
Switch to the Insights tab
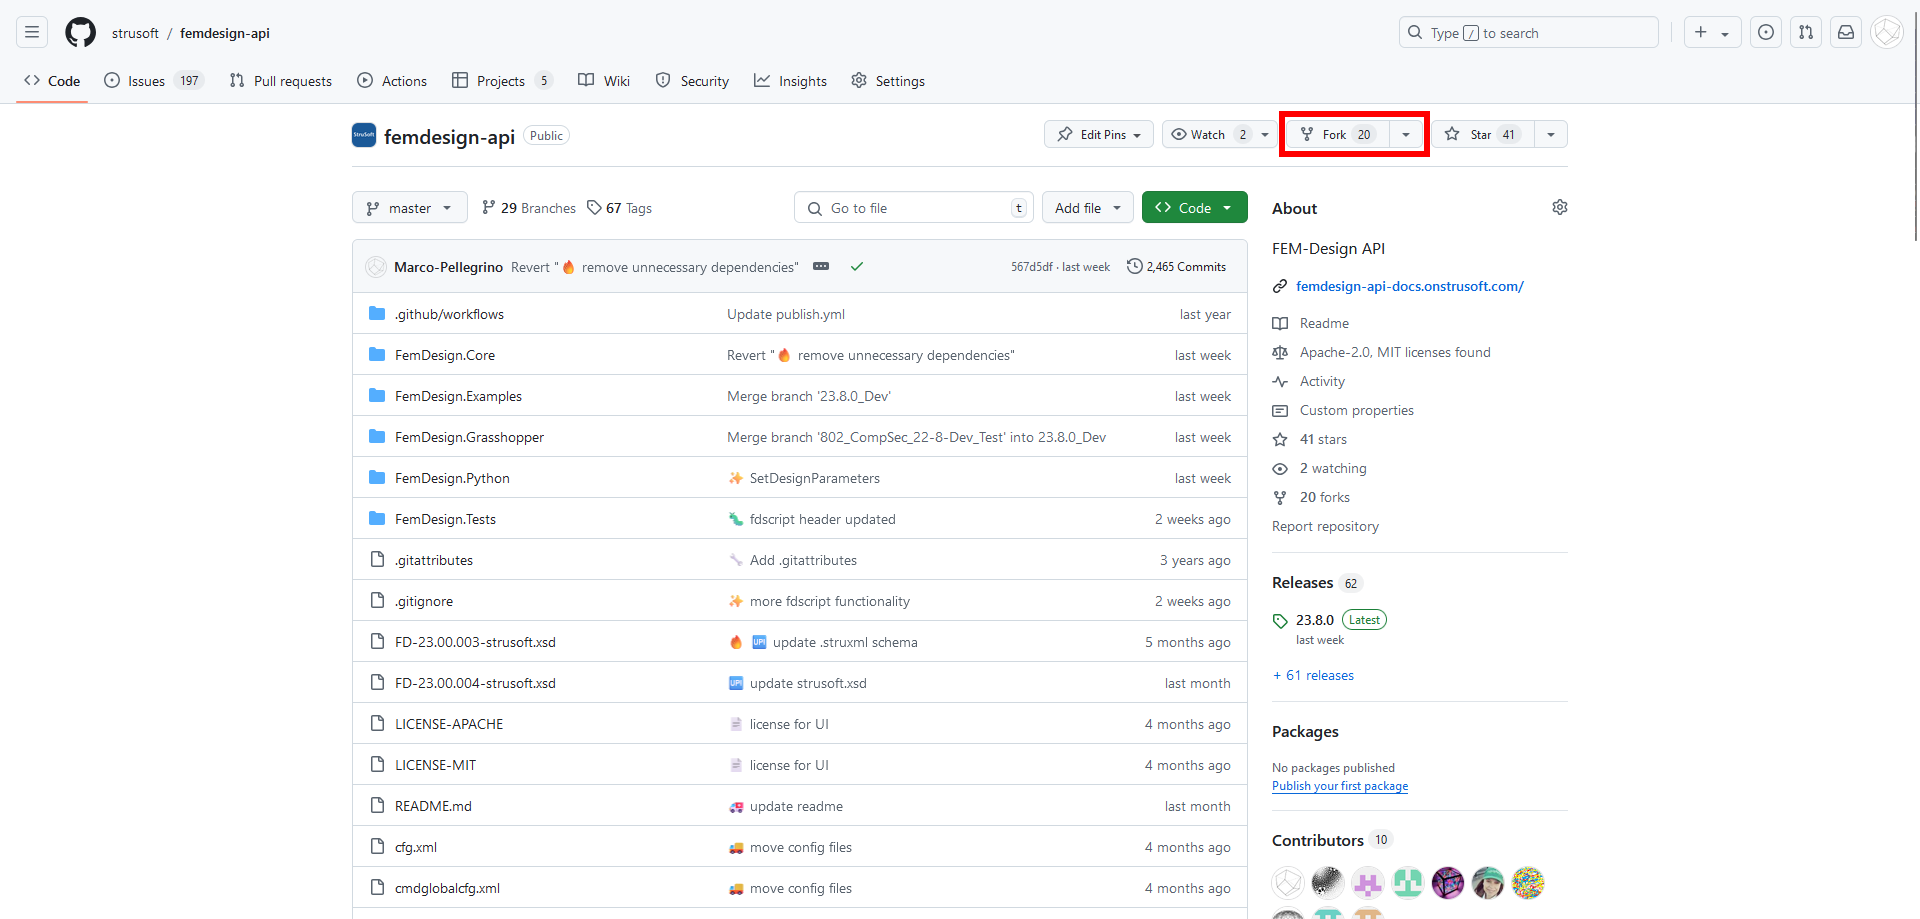pyautogui.click(x=791, y=81)
